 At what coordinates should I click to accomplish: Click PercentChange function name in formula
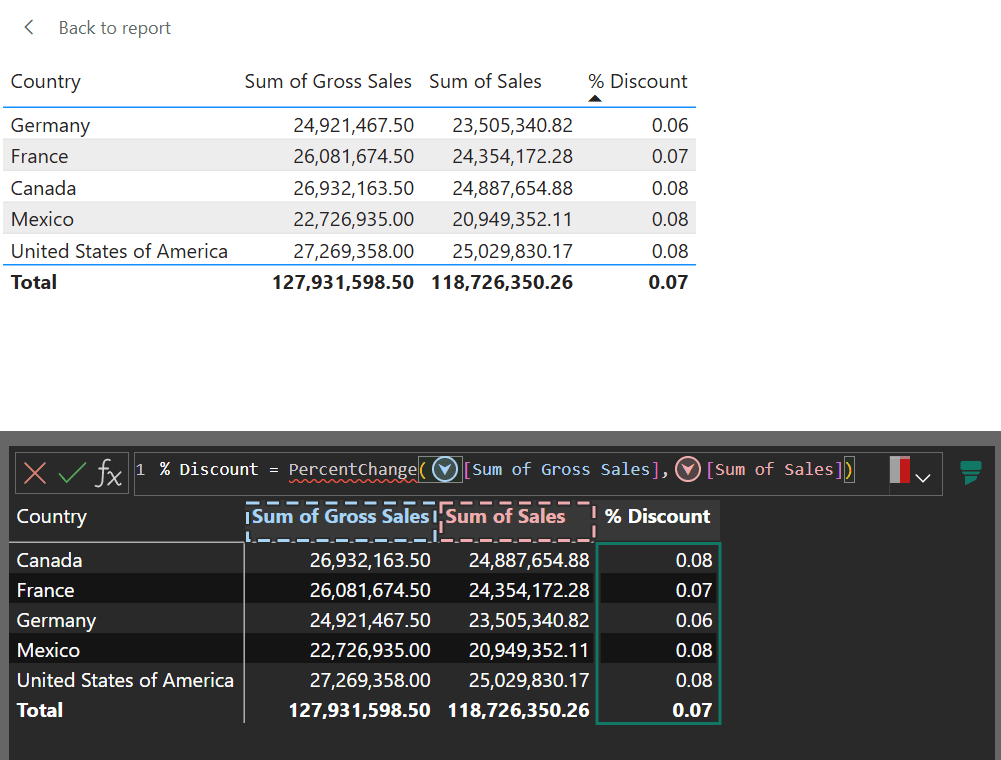click(352, 469)
